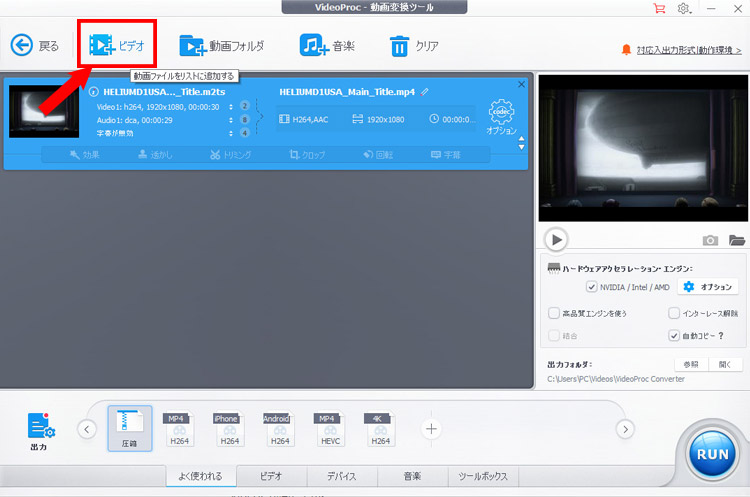
Task: Open the codec オプション gear
Action: point(501,117)
